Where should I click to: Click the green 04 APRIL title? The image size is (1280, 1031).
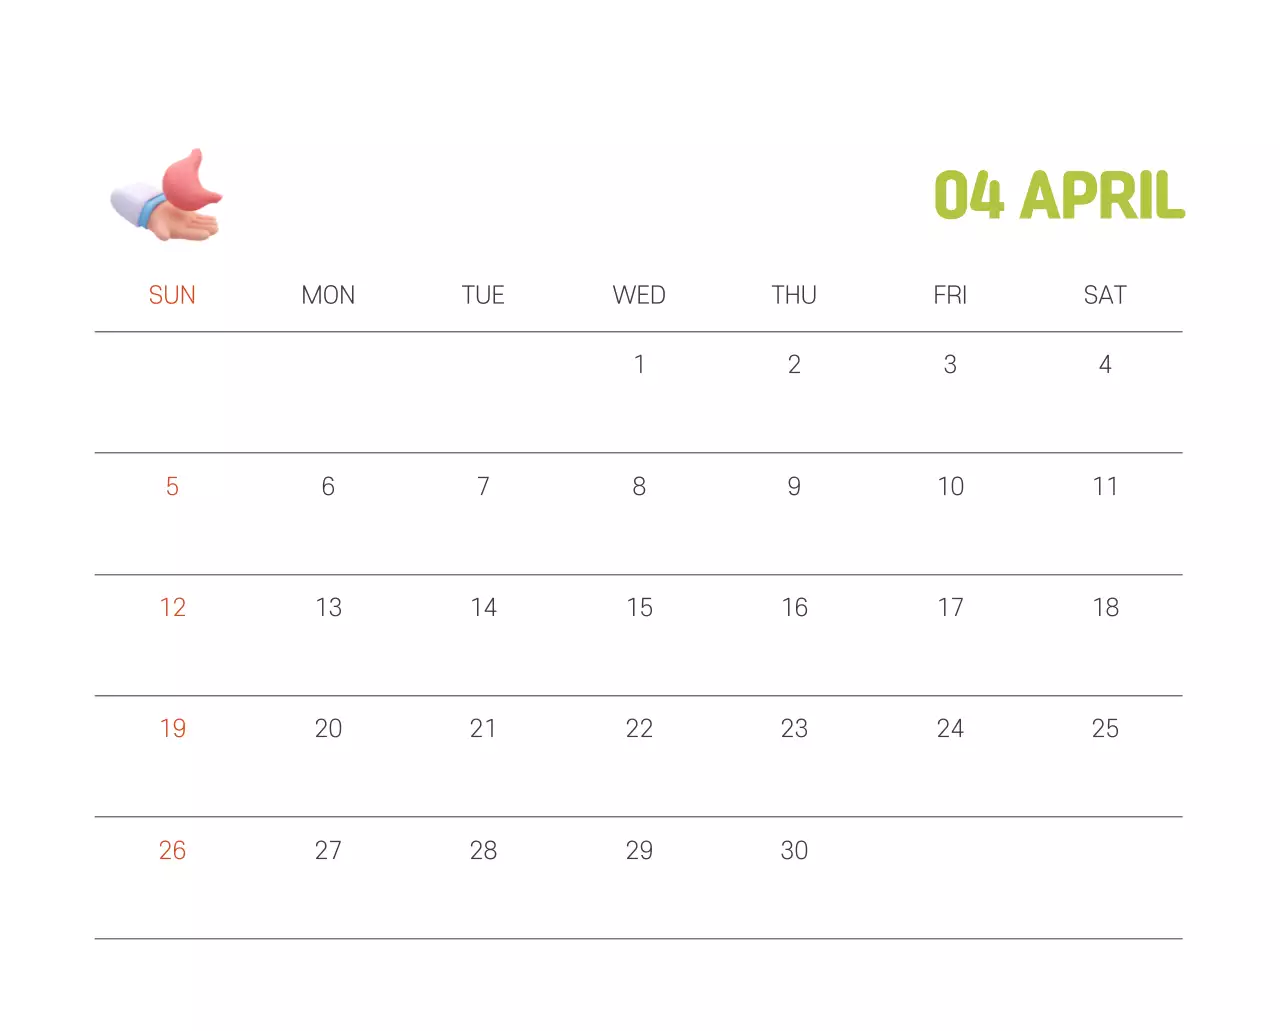[x=1058, y=195]
